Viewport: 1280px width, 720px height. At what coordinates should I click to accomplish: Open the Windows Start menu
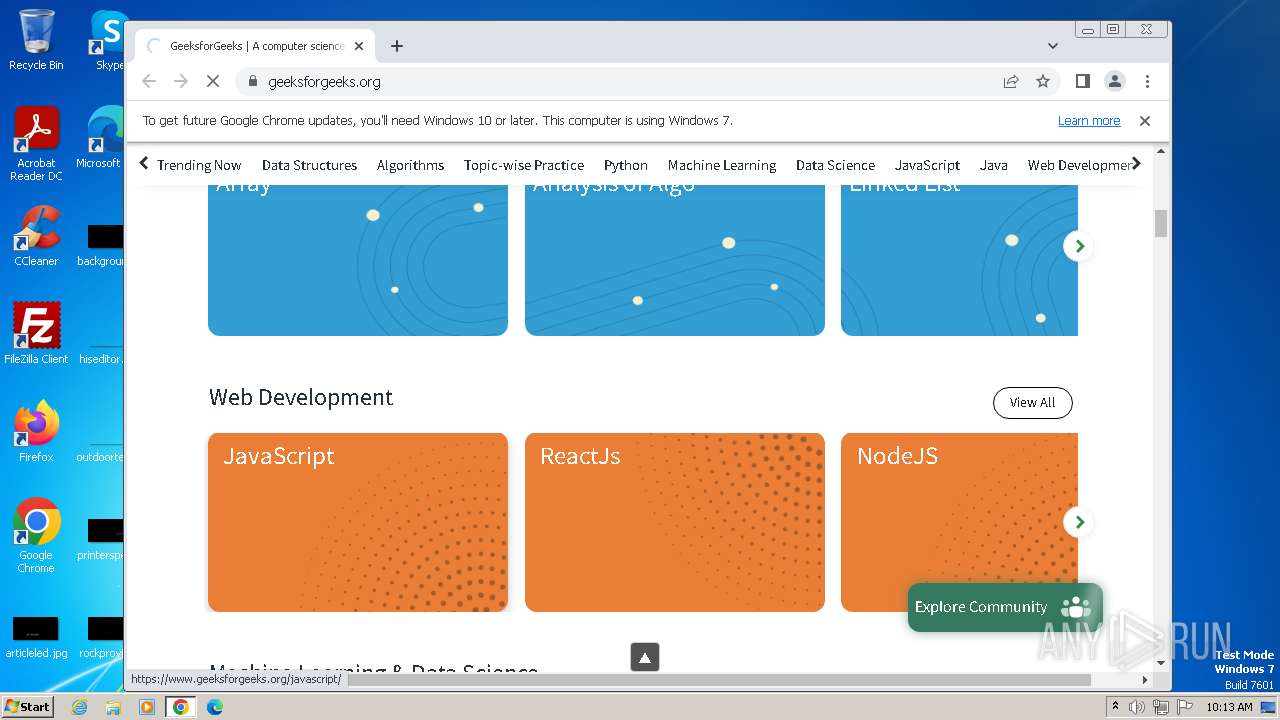(28, 706)
